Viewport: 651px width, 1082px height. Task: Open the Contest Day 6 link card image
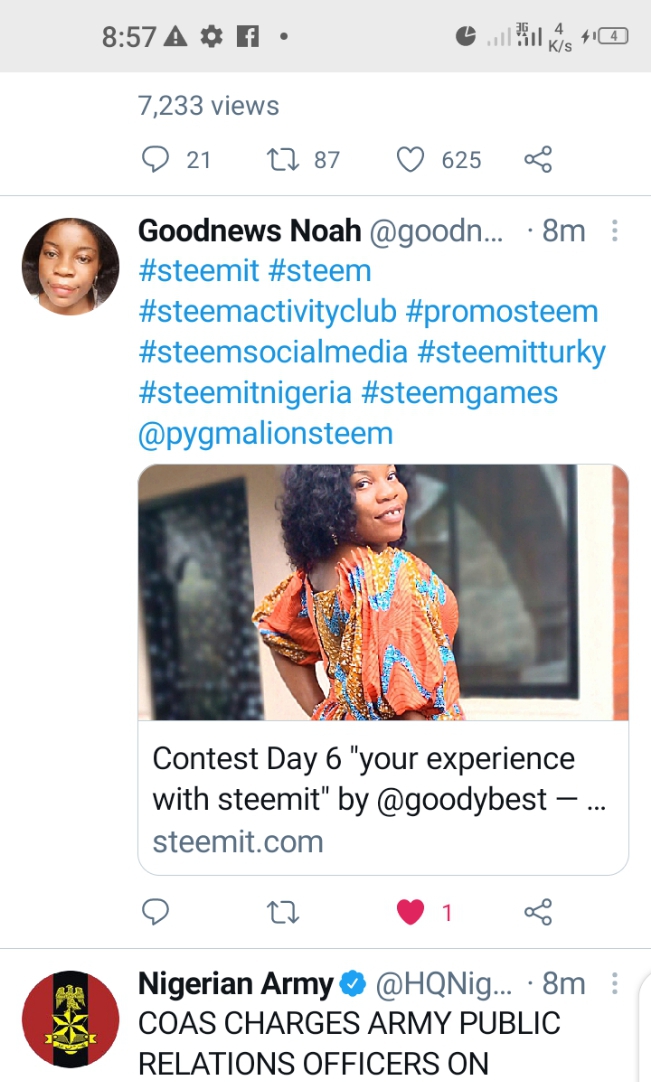(383, 592)
